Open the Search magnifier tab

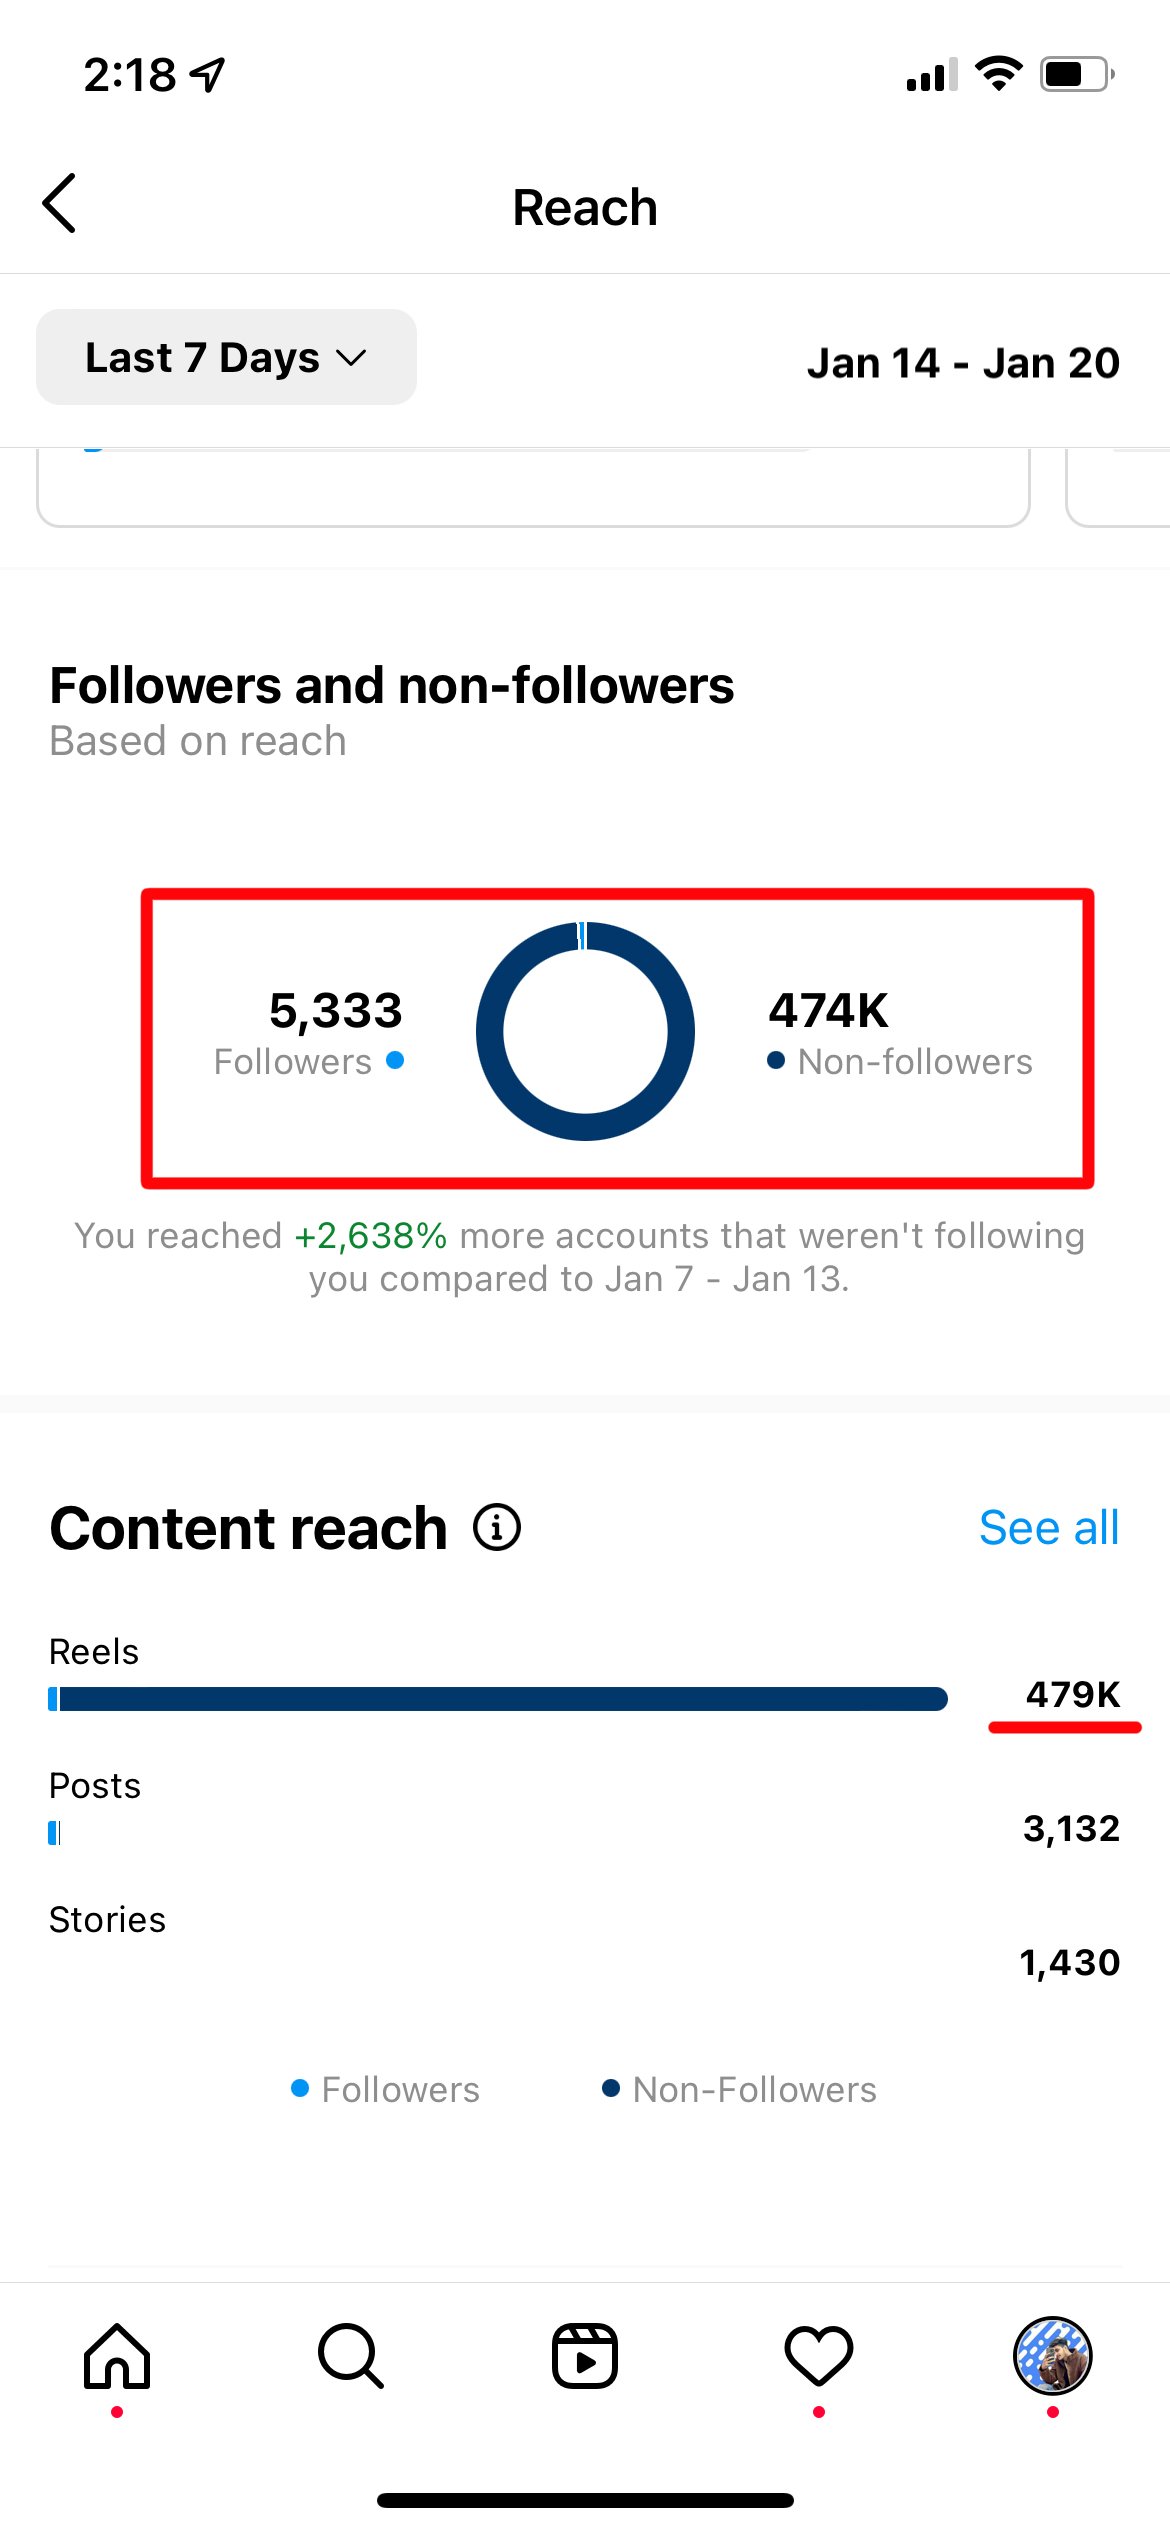coord(350,2356)
